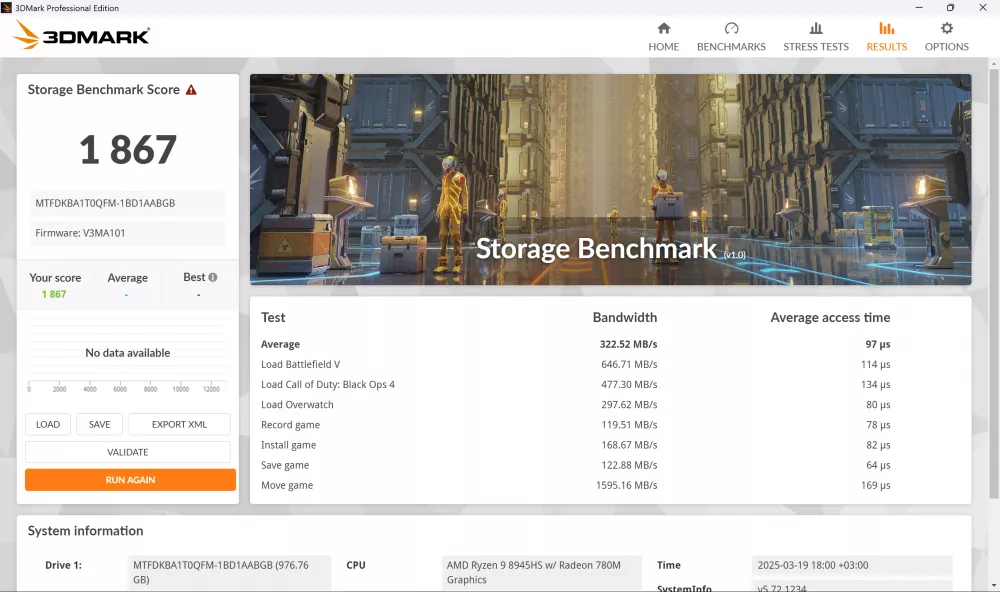Click the red warning triangle beside score
The height and width of the screenshot is (592, 1000).
tap(191, 90)
